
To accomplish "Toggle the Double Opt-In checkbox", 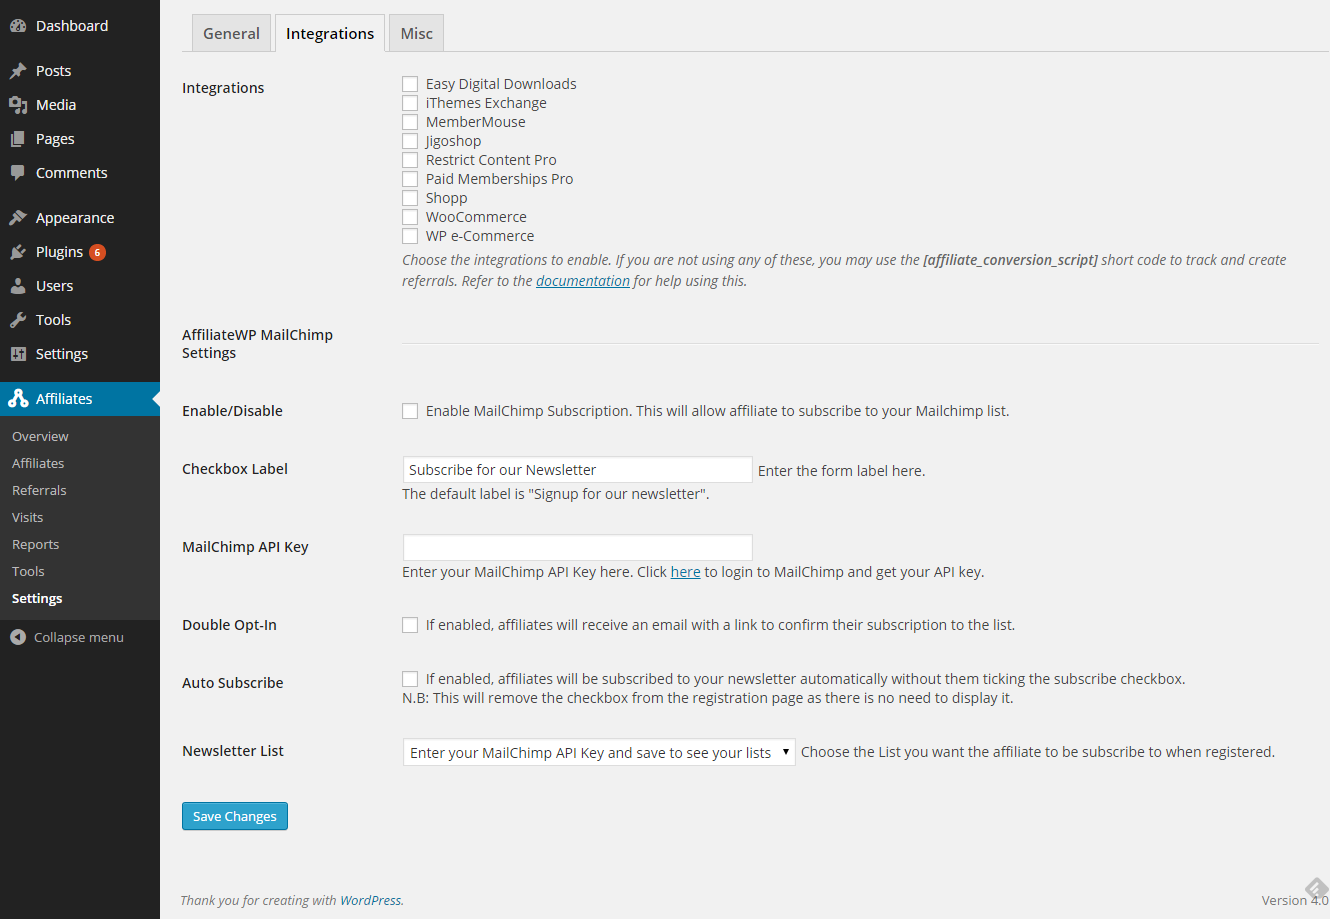I will click(410, 625).
